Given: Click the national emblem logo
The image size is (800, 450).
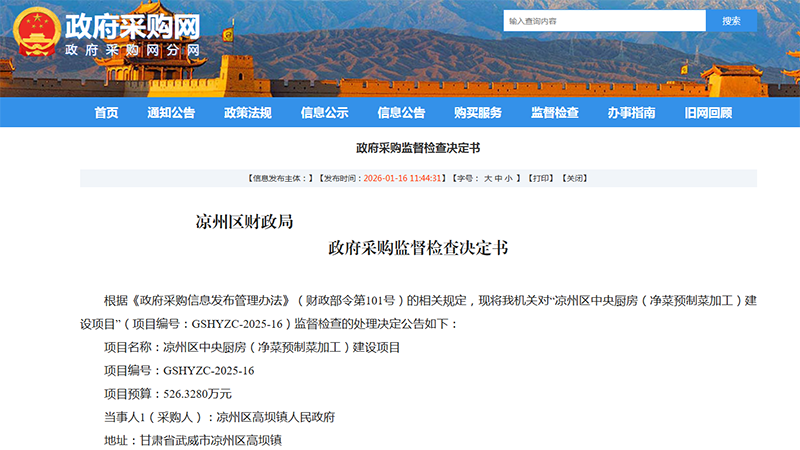Looking at the screenshot, I should pos(37,32).
